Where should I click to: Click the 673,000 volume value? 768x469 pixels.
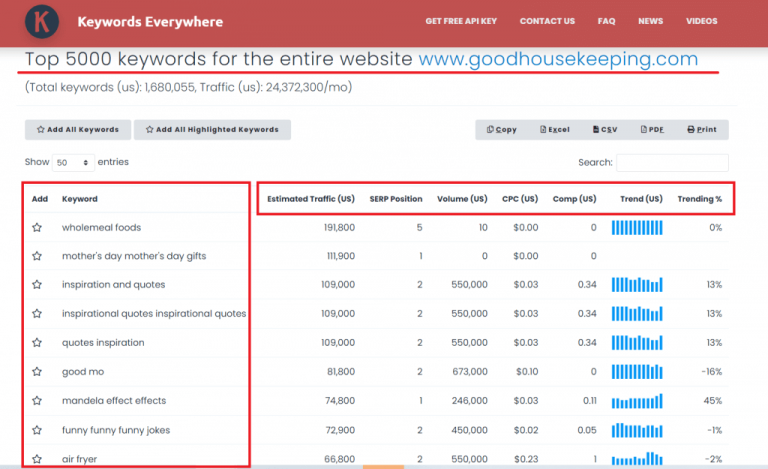tap(470, 372)
